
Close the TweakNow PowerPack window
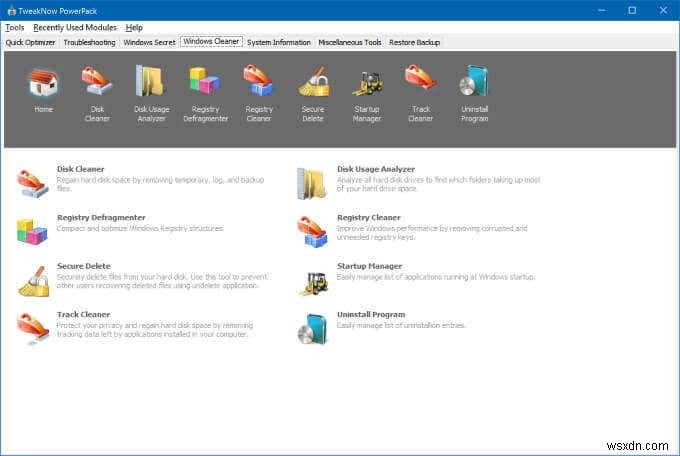coord(664,10)
